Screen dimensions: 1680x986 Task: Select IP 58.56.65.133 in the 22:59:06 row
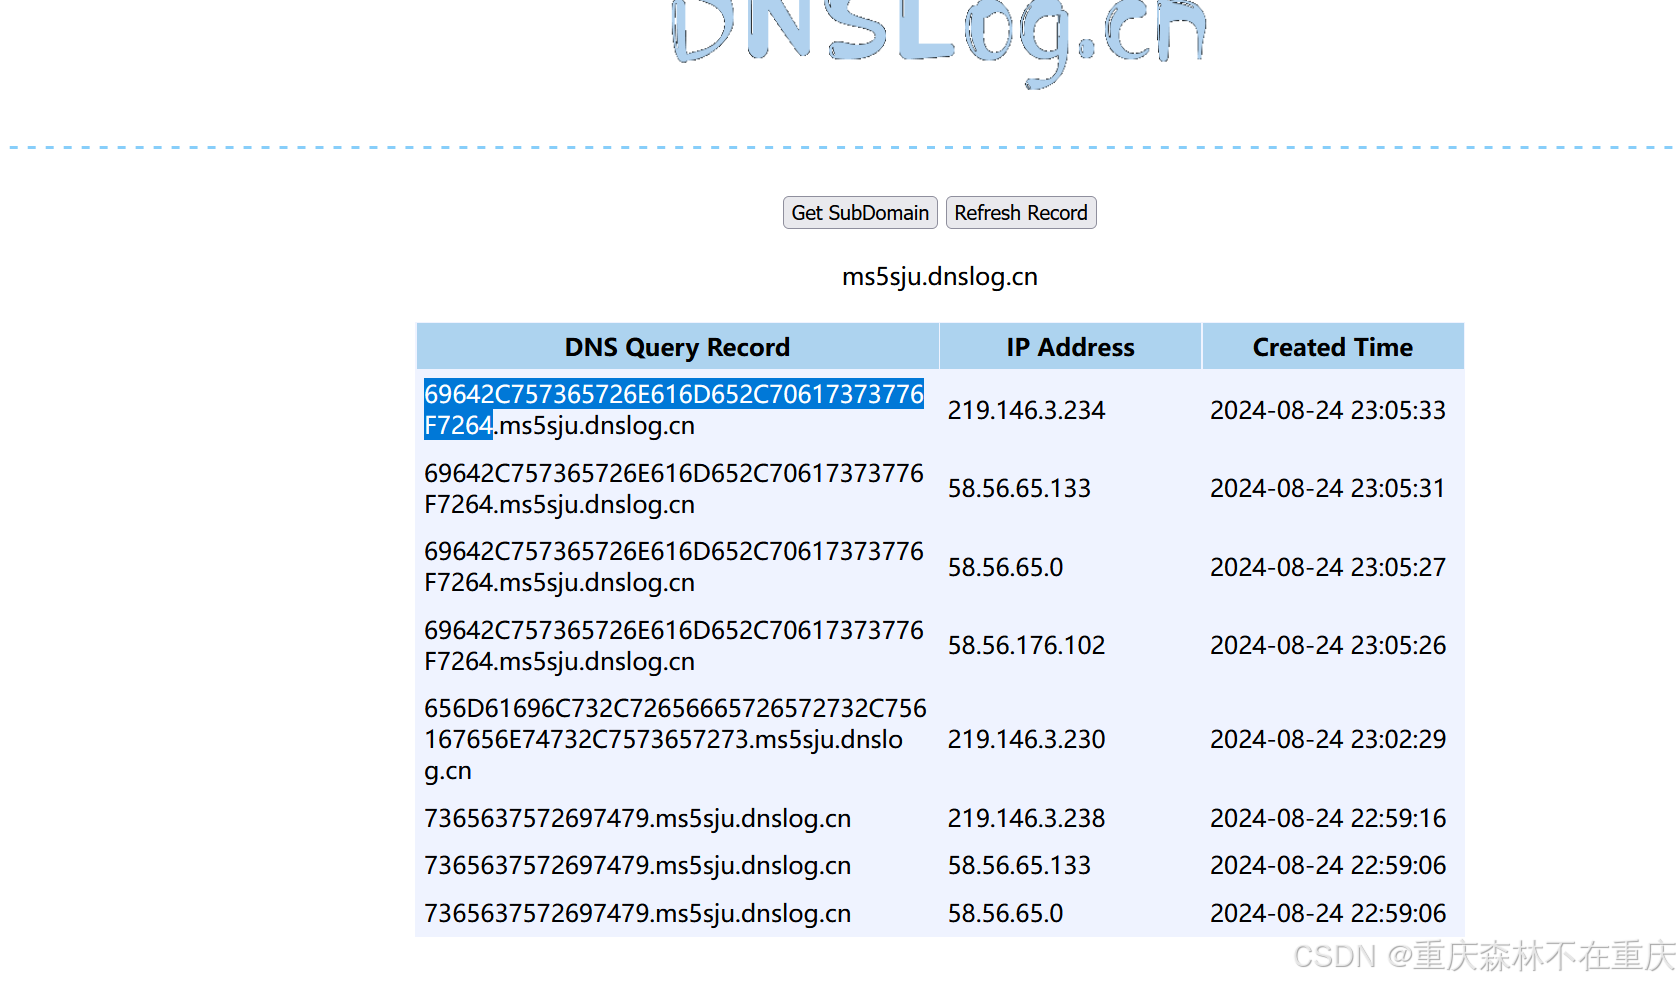1019,866
